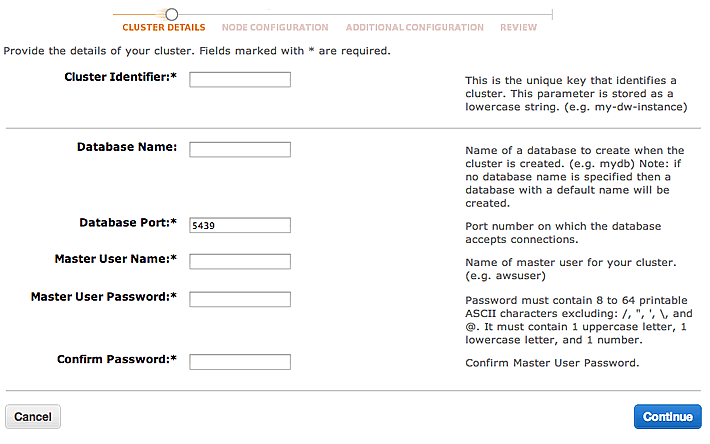
Task: Cancel the cluster creation wizard
Action: pyautogui.click(x=33, y=416)
